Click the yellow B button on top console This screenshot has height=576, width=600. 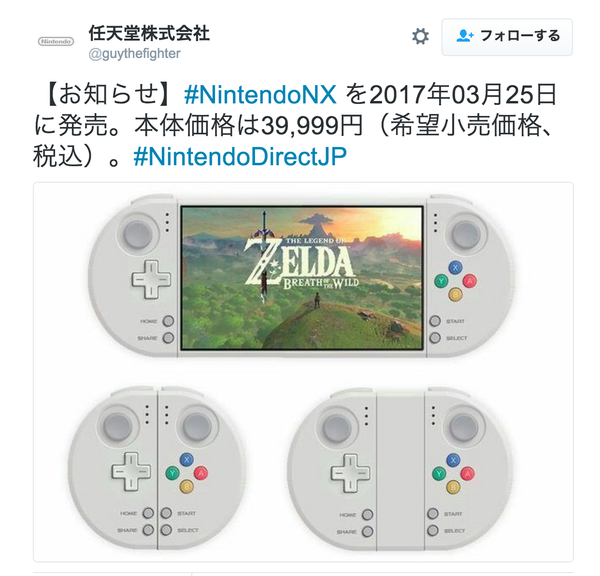(455, 295)
